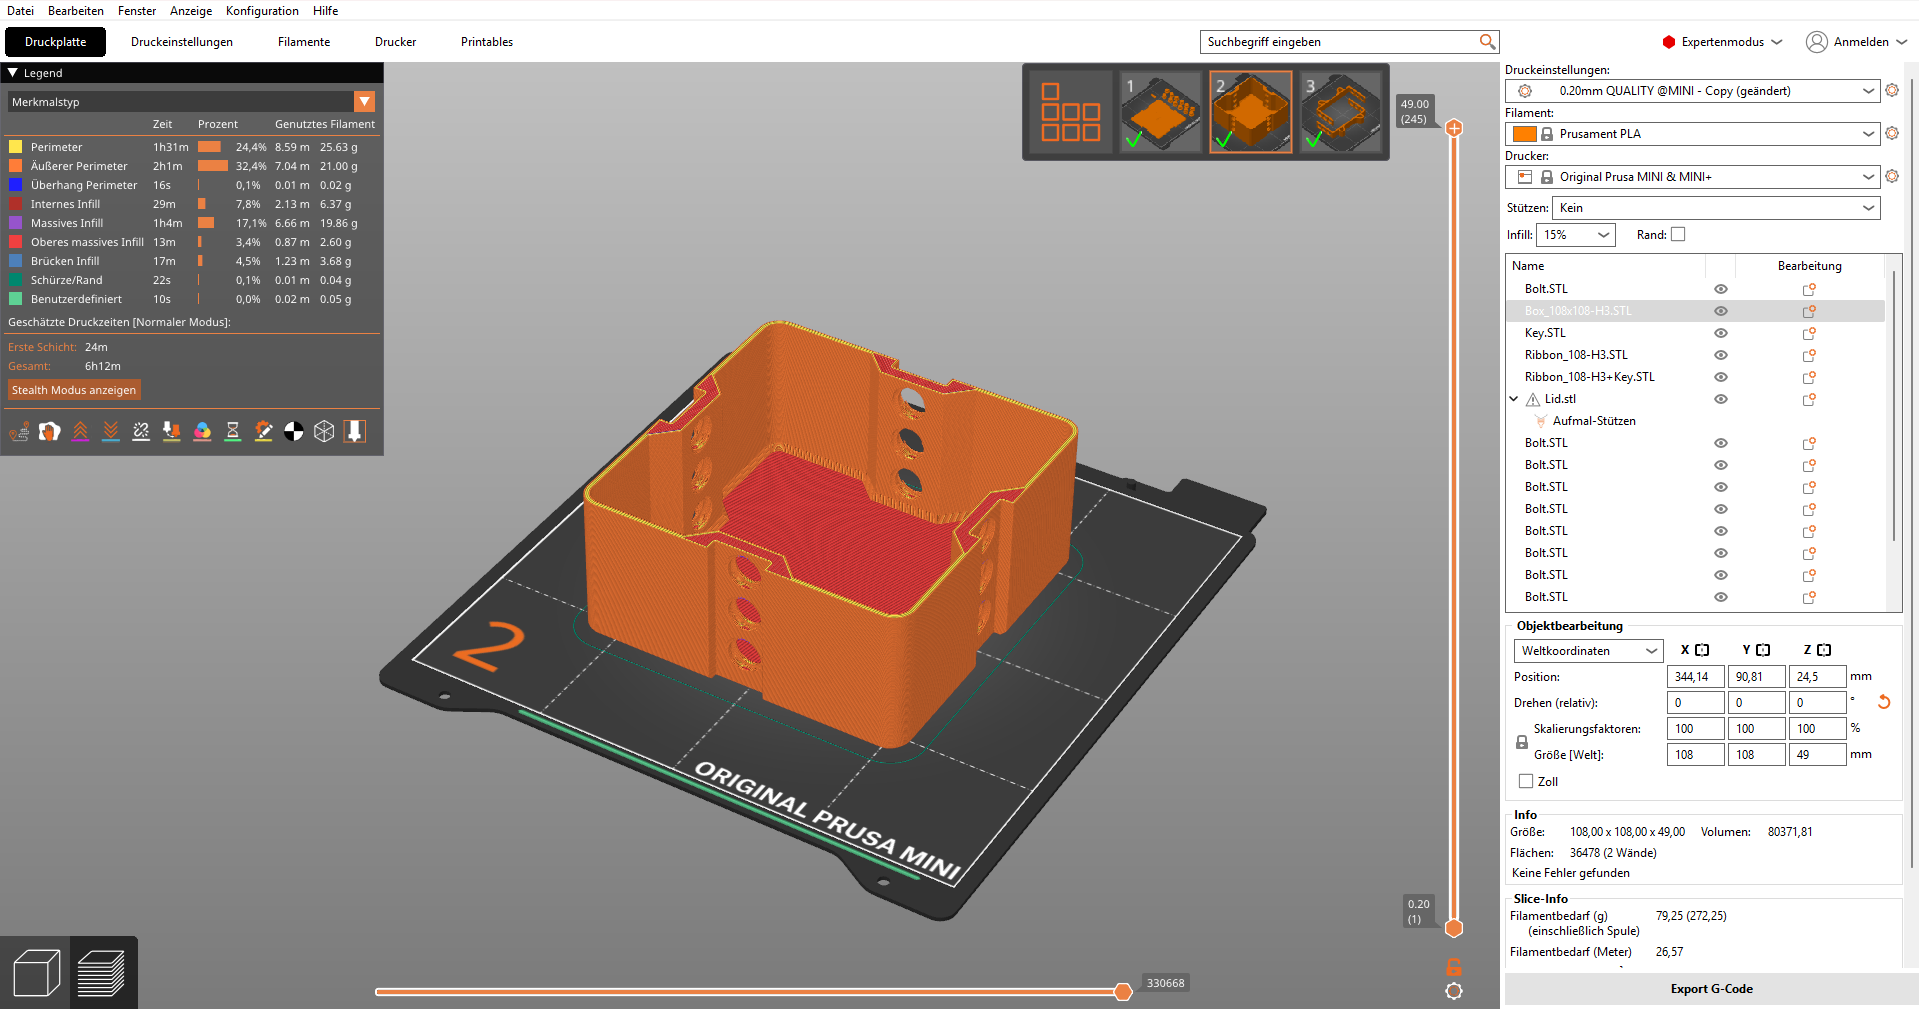This screenshot has width=1919, height=1009.
Task: Switch to the Filamente tab
Action: [304, 42]
